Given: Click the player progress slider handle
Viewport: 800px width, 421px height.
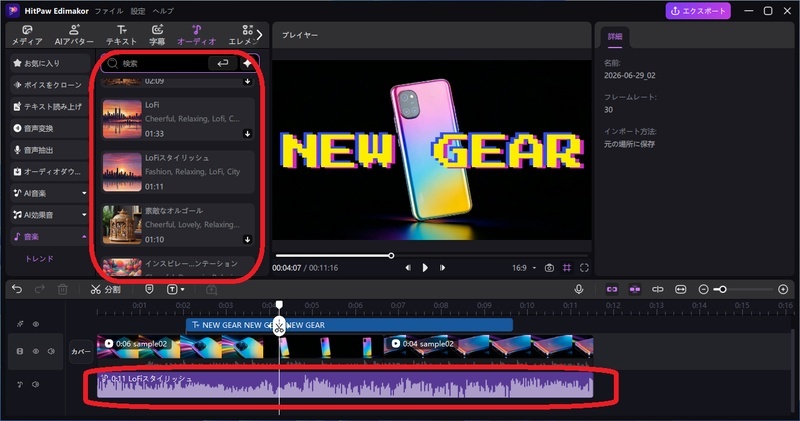Looking at the screenshot, I should pyautogui.click(x=391, y=255).
